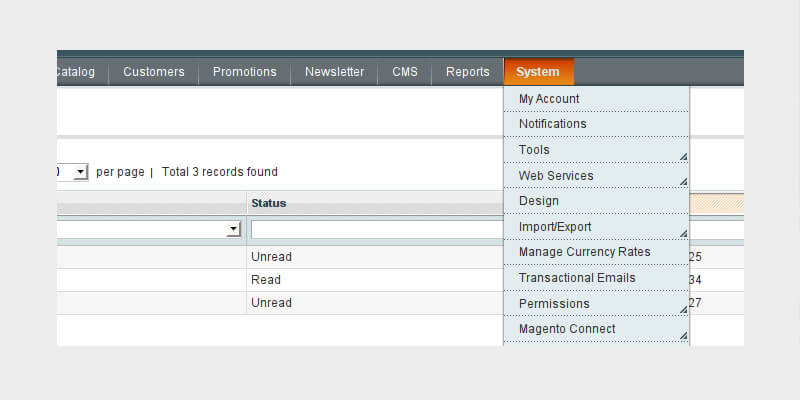This screenshot has width=800, height=400.
Task: Open Transactional Emails
Action: pyautogui.click(x=577, y=278)
